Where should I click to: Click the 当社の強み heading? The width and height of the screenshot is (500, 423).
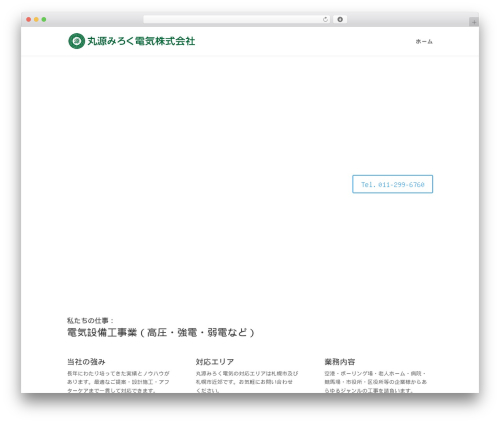tap(86, 362)
